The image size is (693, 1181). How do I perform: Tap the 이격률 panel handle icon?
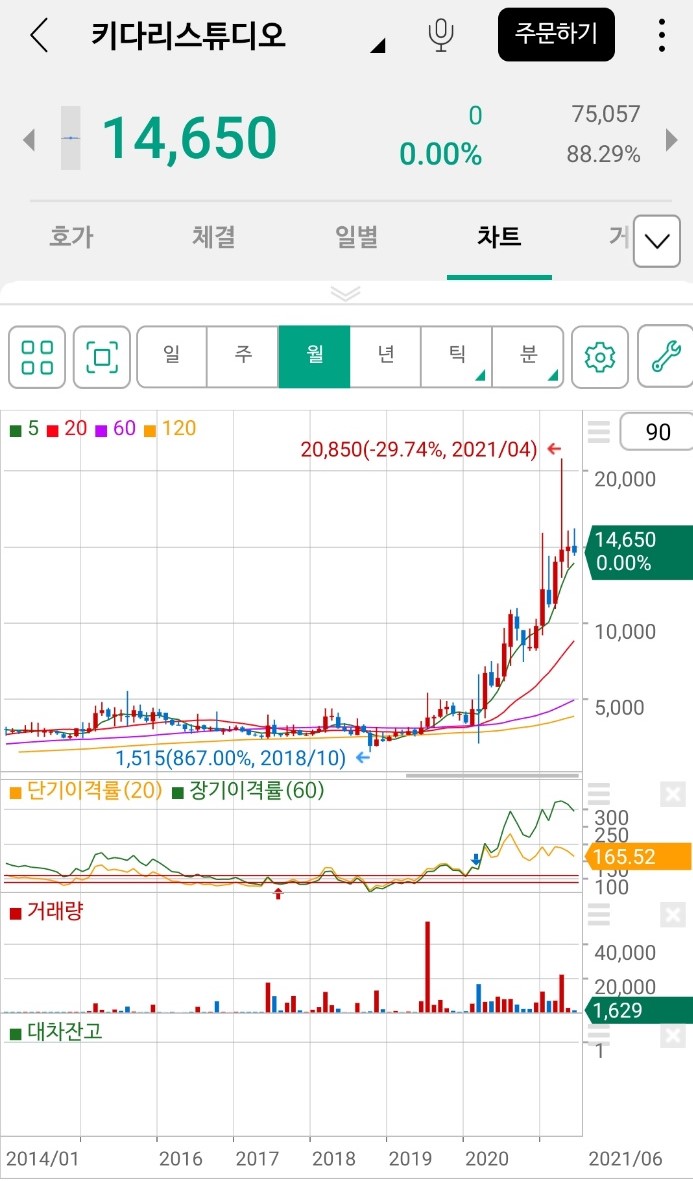(x=599, y=794)
